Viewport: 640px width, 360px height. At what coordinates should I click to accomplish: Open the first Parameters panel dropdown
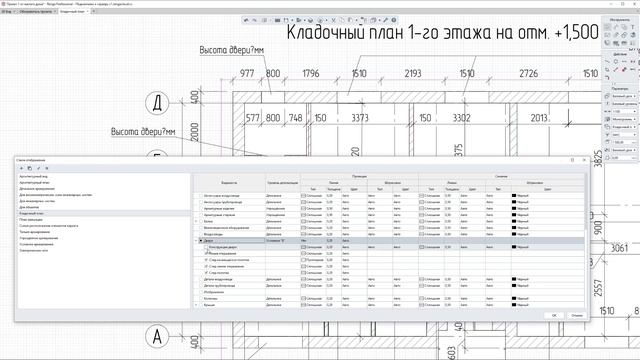click(624, 96)
